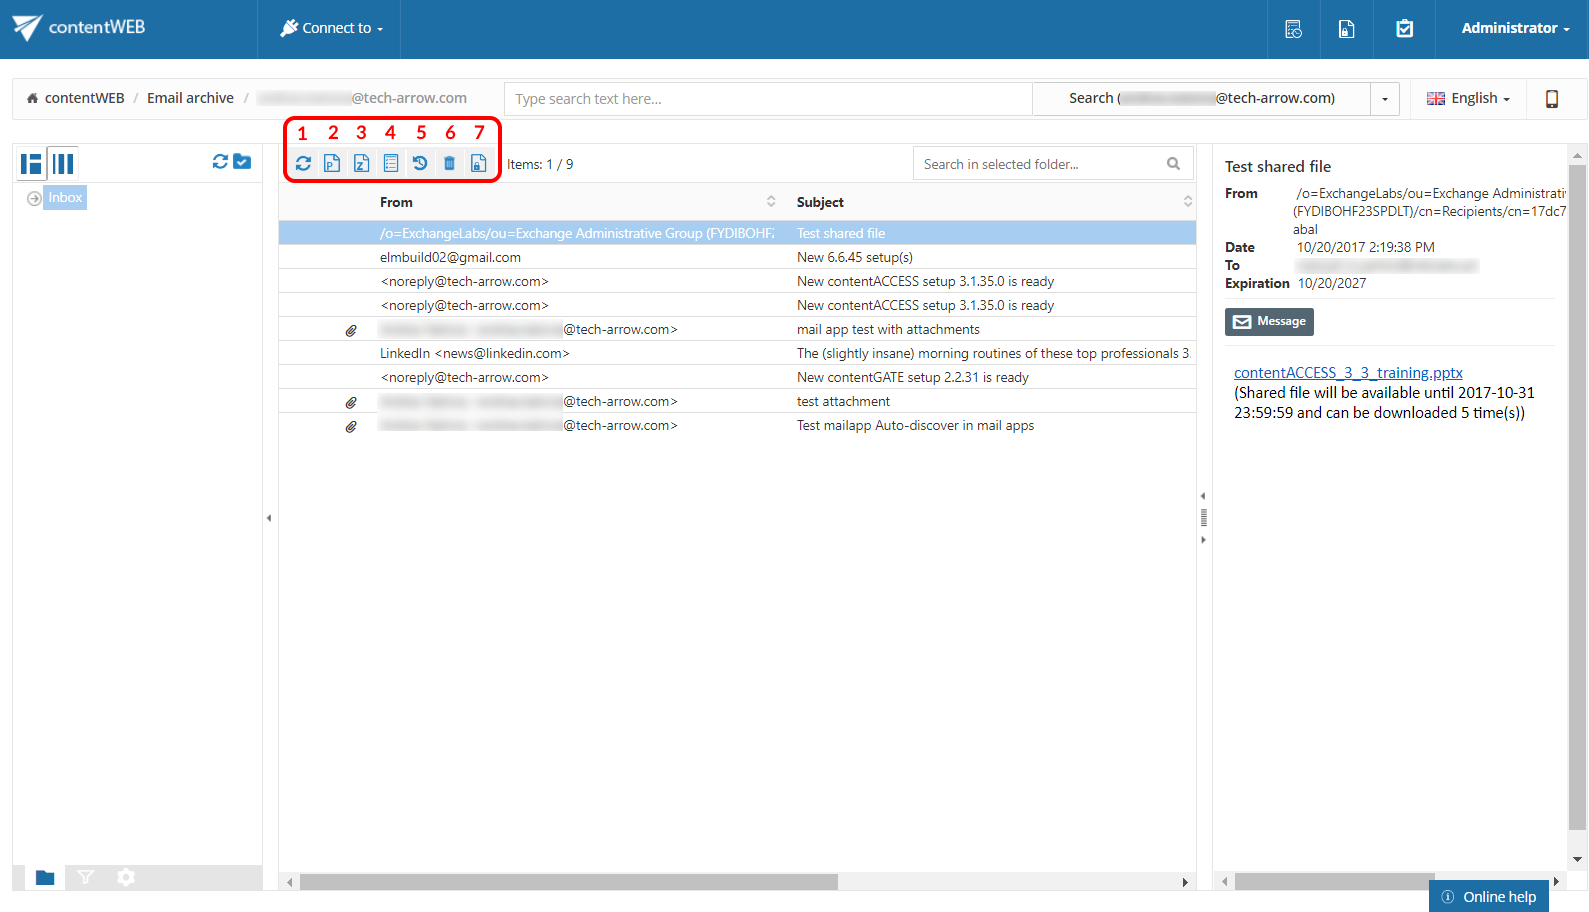Click the attachment paperclip on 'mail app test with attachments'

click(x=351, y=330)
